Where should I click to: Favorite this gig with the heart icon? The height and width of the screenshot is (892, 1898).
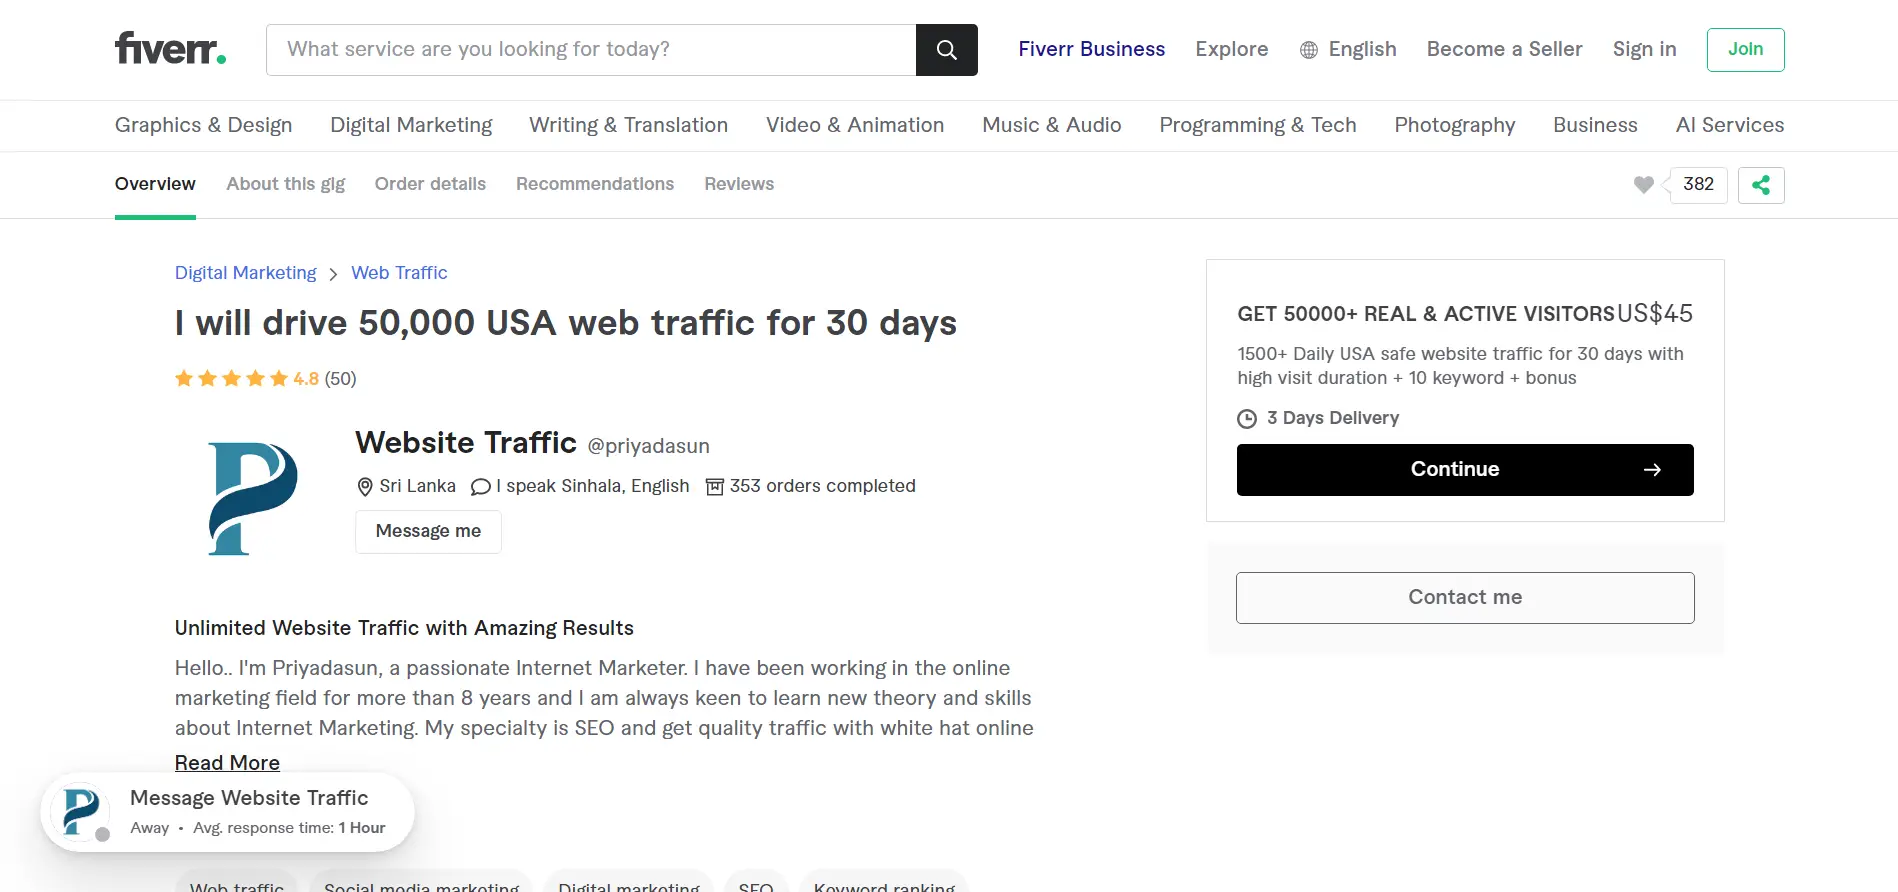pos(1643,185)
